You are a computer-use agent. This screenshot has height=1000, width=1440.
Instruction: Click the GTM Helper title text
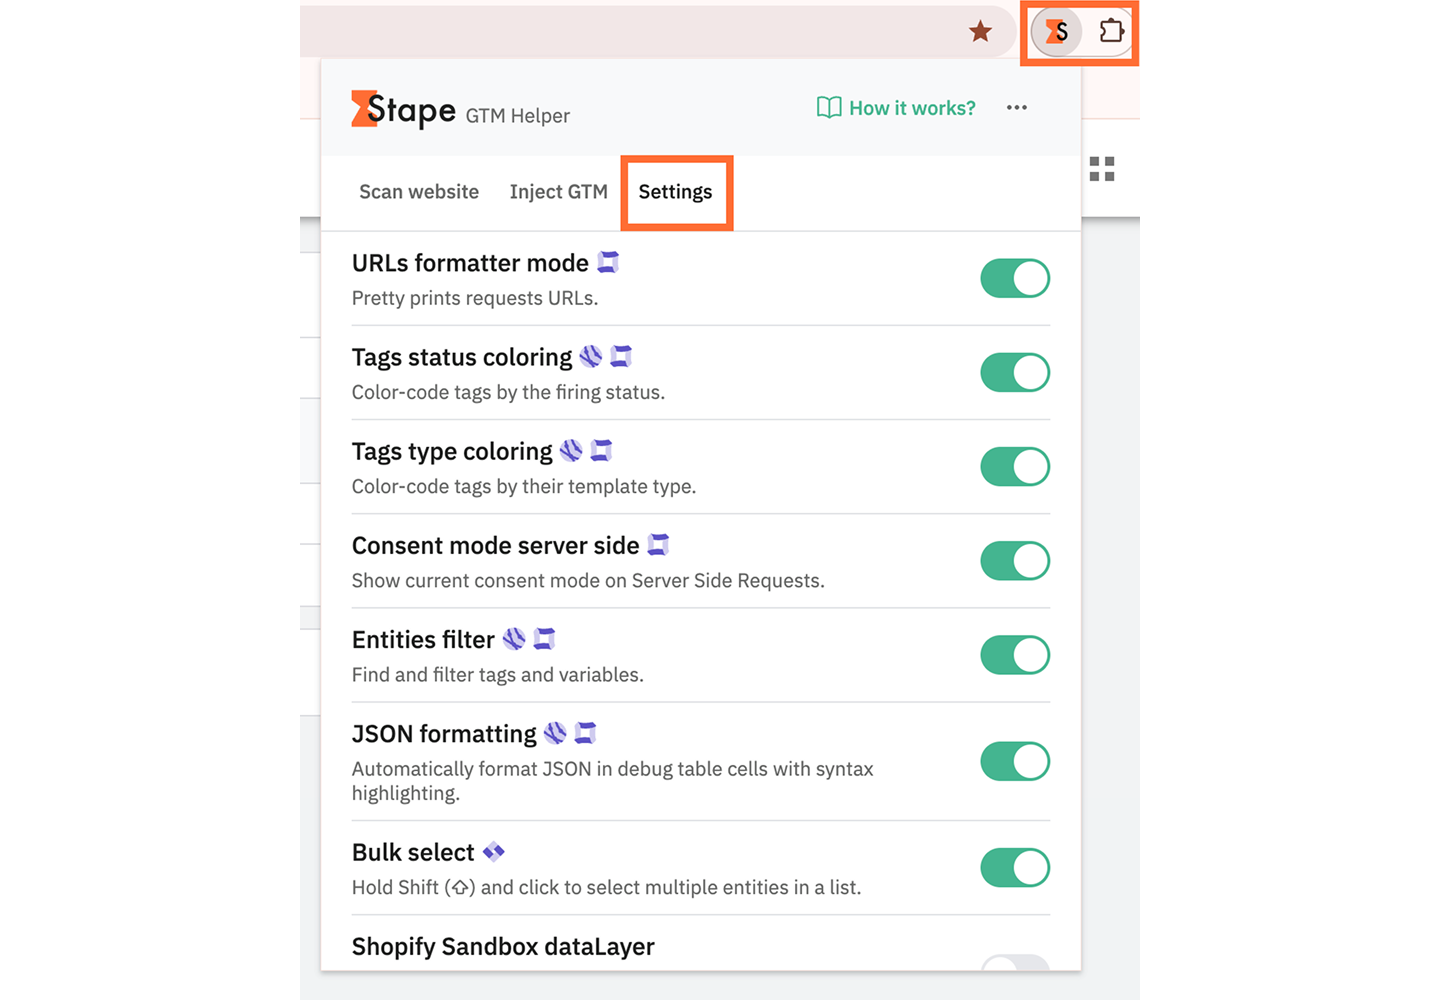[x=518, y=116]
